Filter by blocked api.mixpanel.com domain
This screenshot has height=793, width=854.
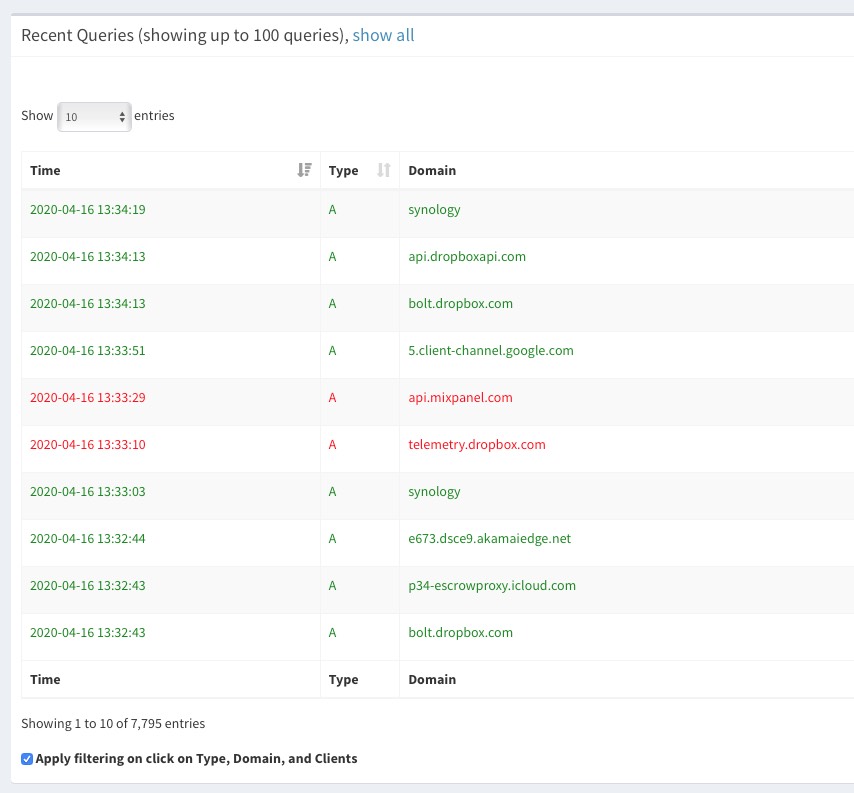[x=460, y=398]
